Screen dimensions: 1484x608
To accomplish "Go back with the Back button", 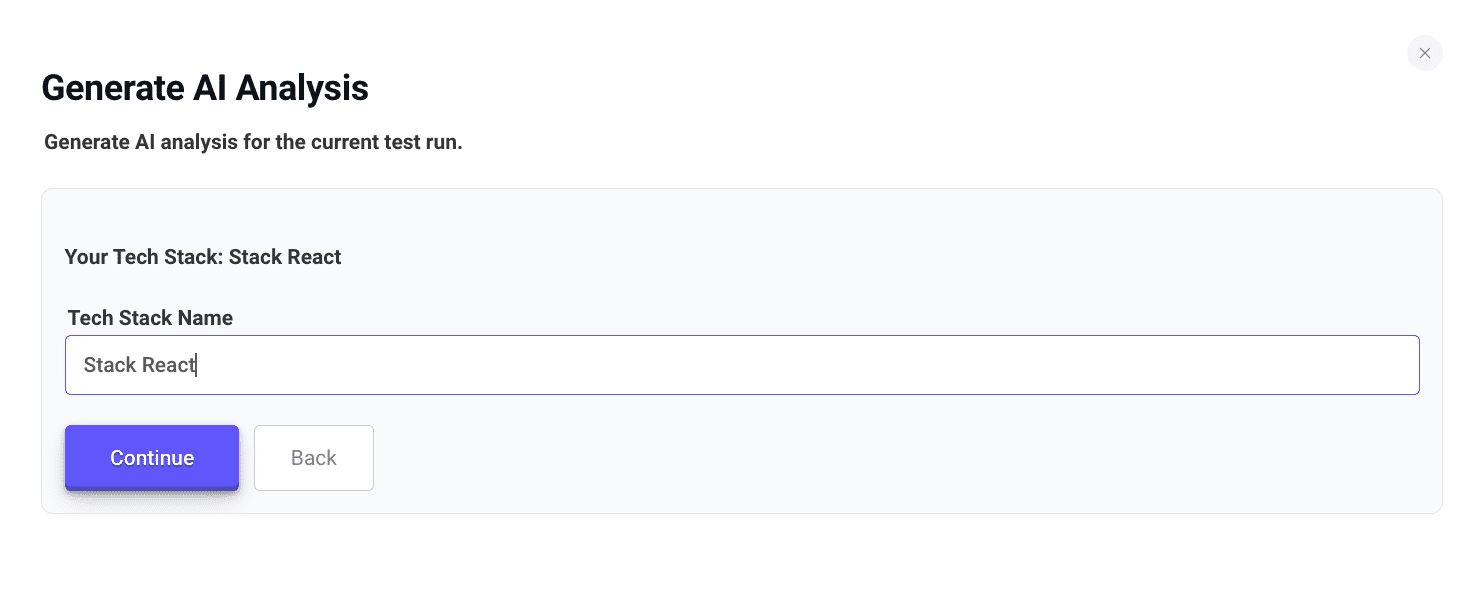I will [314, 458].
